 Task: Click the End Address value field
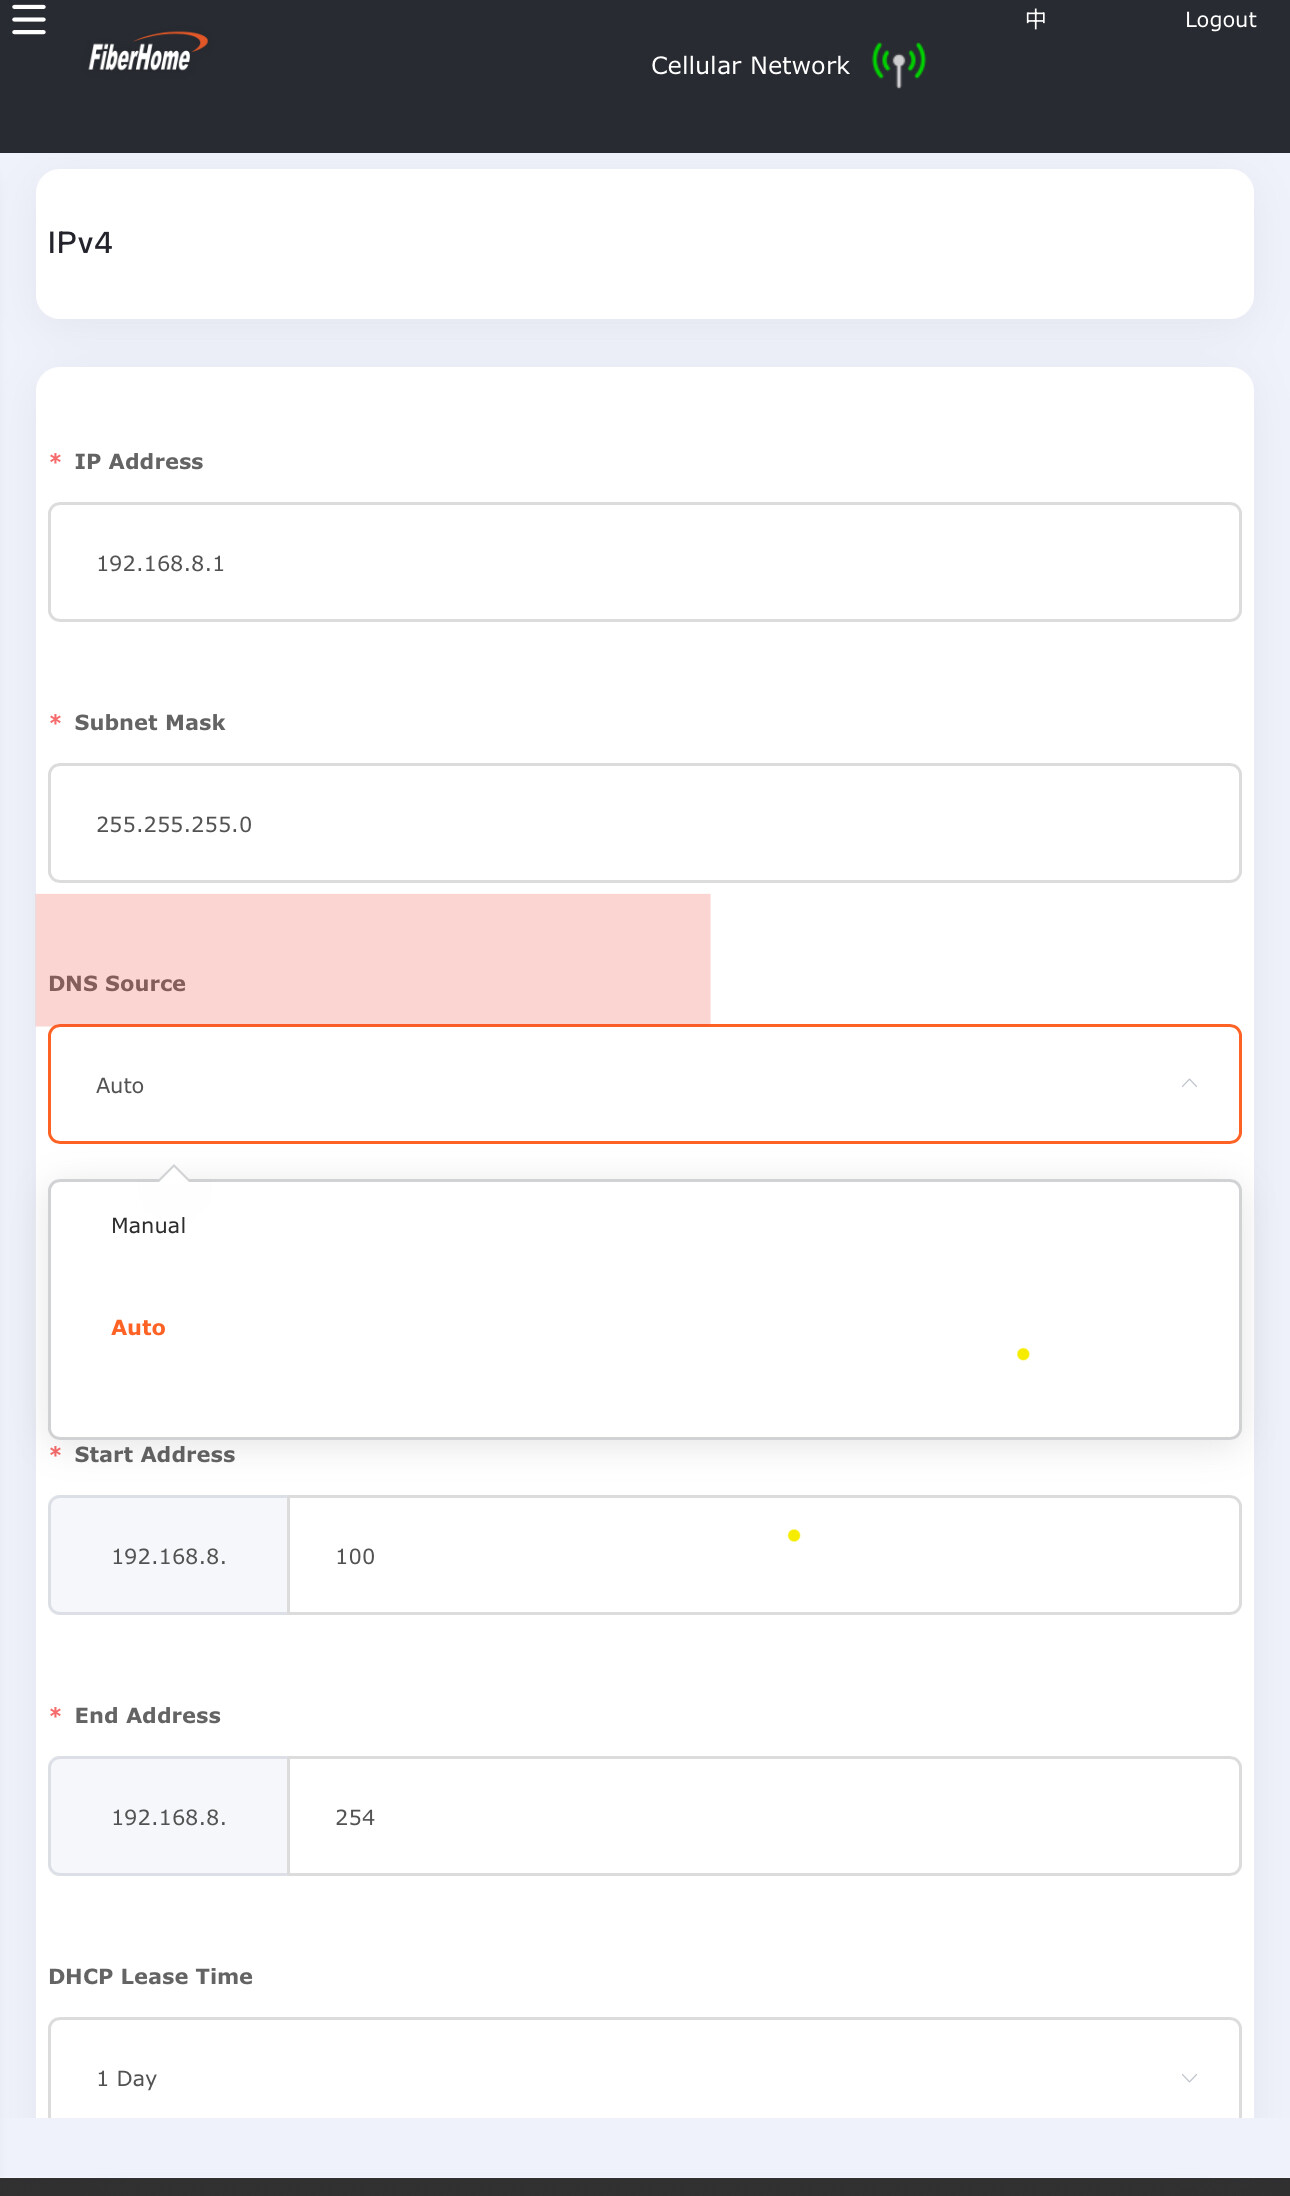(763, 1816)
